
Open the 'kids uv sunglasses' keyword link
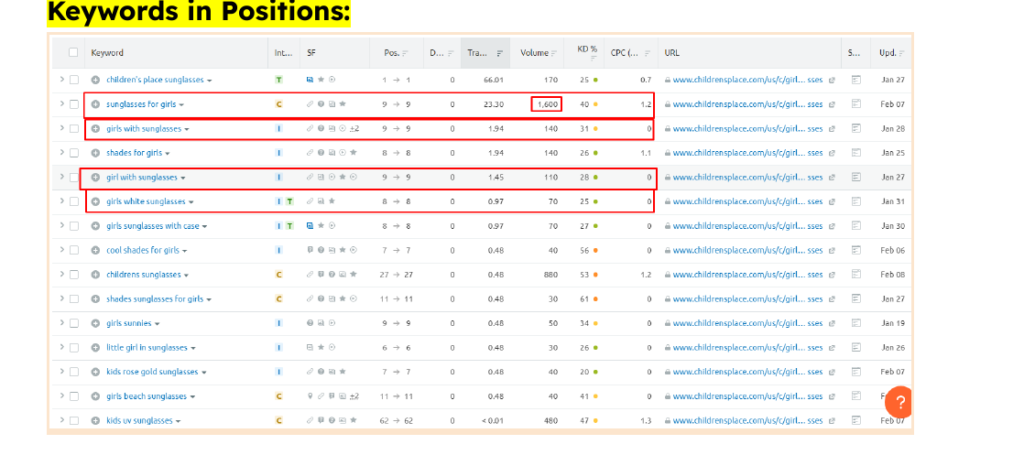[139, 421]
